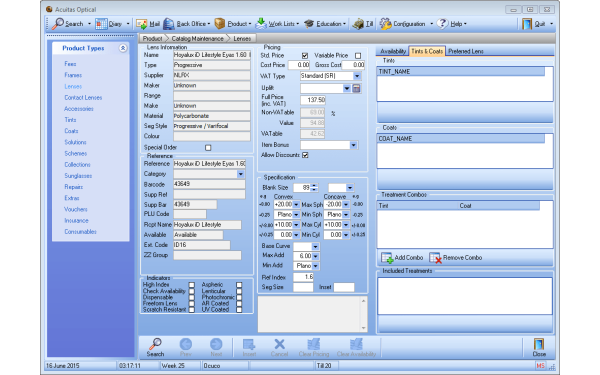The width and height of the screenshot is (600, 375).
Task: Collapse the Product Types panel chevron
Action: [x=123, y=48]
